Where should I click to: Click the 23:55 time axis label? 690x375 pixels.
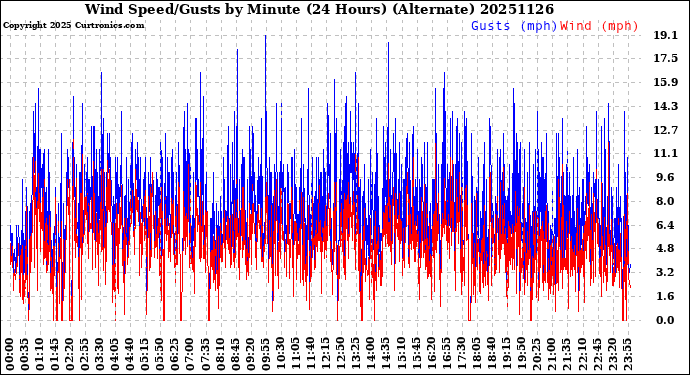627,354
